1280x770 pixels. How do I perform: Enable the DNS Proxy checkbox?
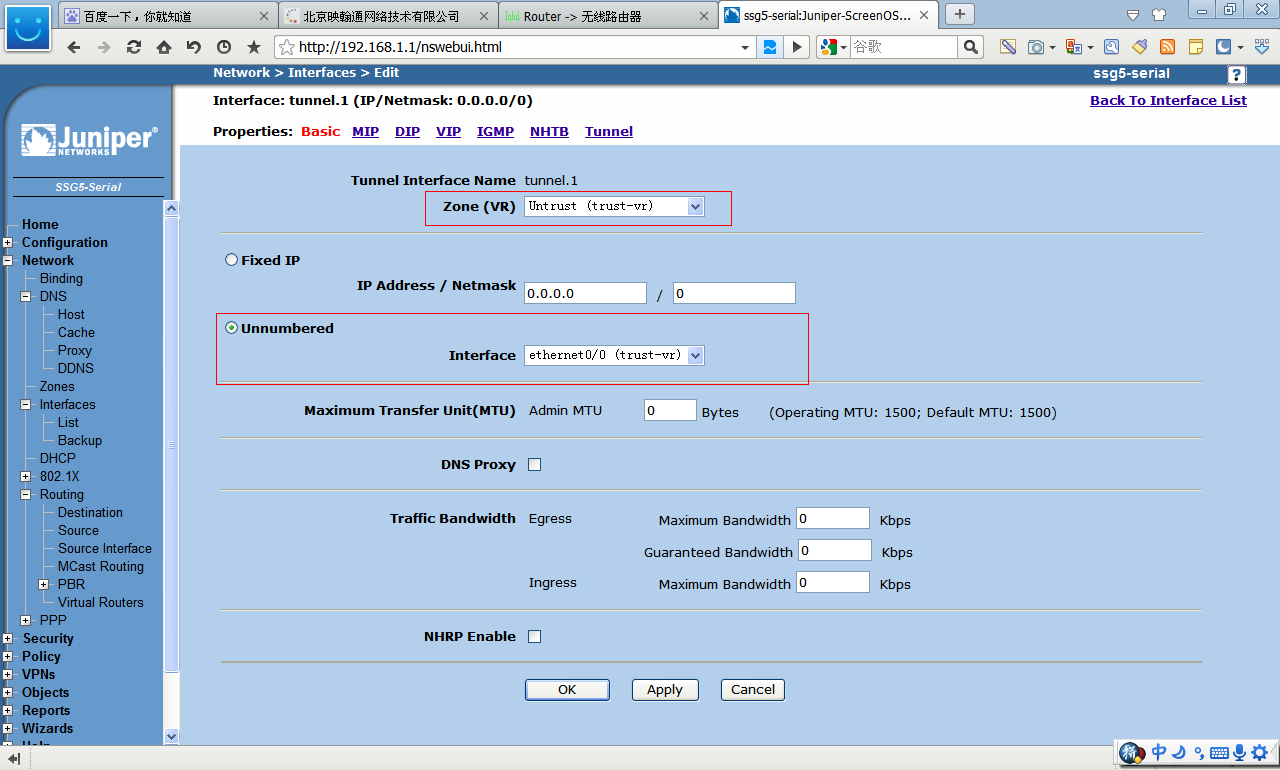[x=534, y=465]
